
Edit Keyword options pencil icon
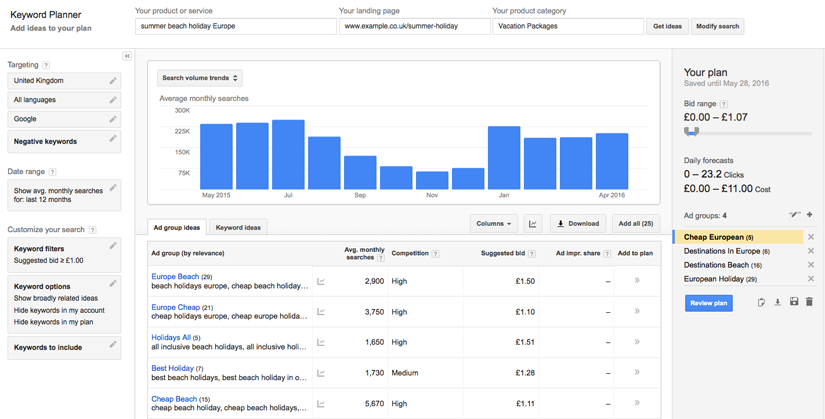113,283
